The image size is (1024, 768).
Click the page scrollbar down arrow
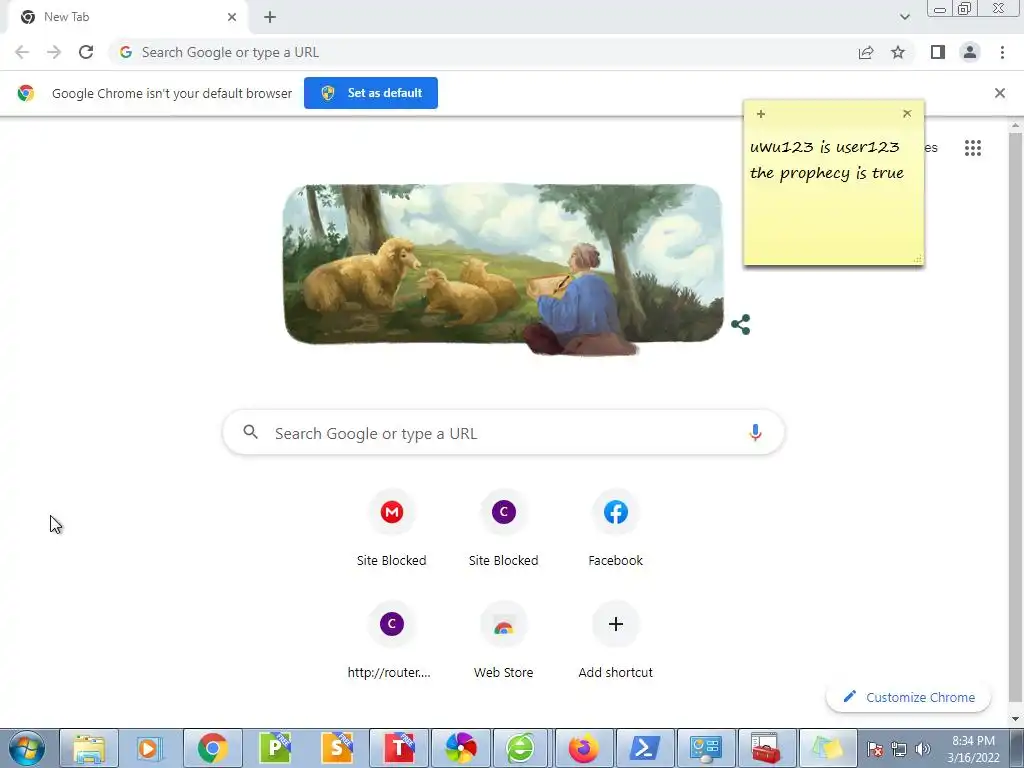point(1015,719)
